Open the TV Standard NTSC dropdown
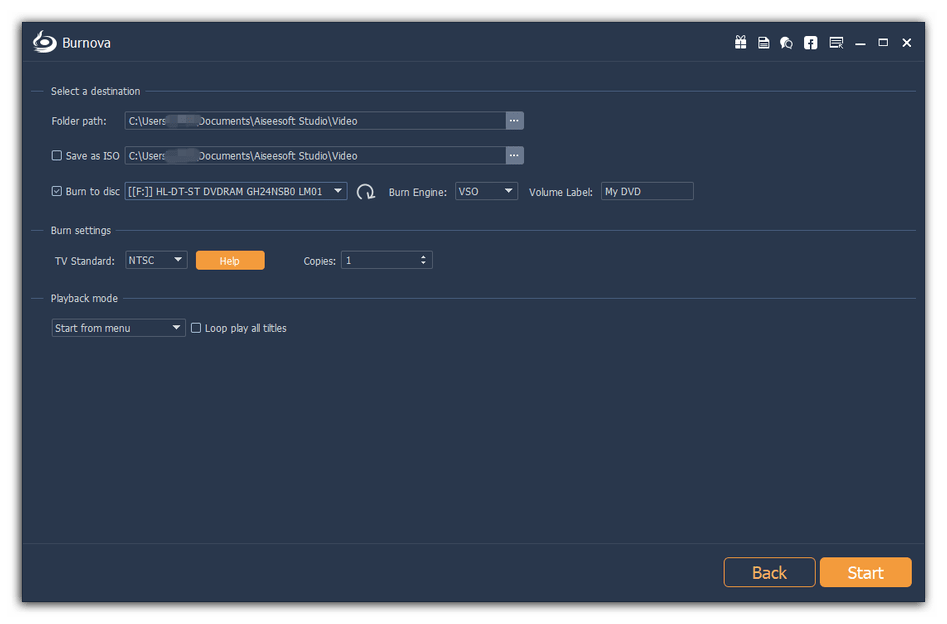The image size is (947, 624). (178, 260)
